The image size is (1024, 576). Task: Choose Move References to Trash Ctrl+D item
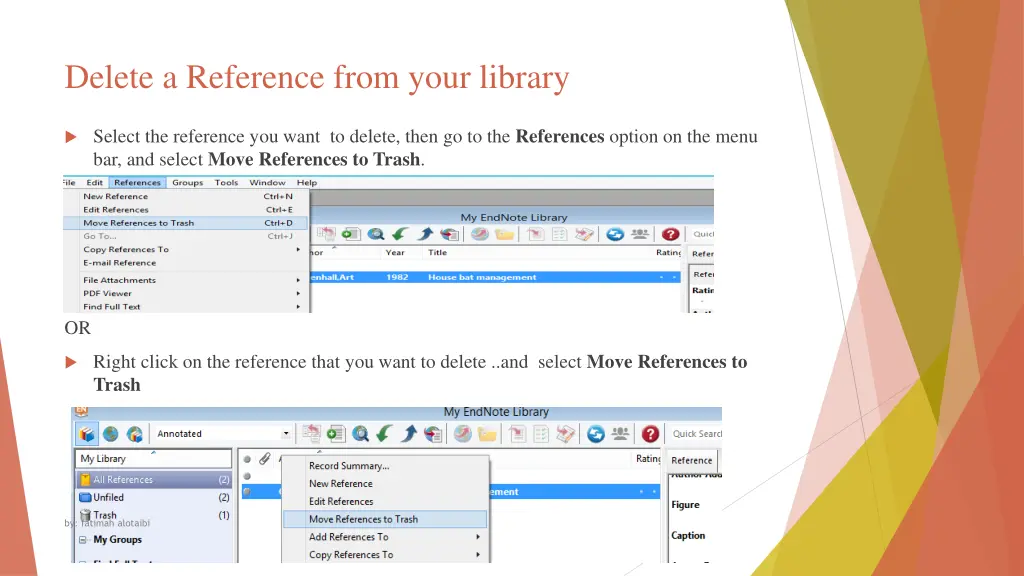coord(186,223)
